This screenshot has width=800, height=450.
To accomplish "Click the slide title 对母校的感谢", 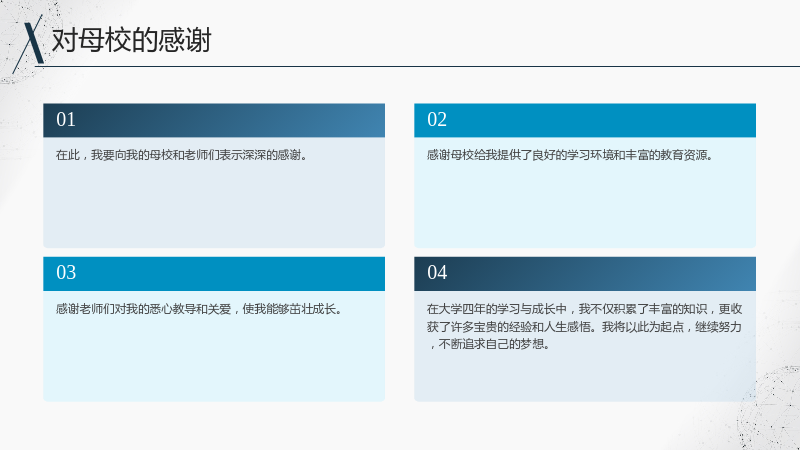I will coord(132,40).
